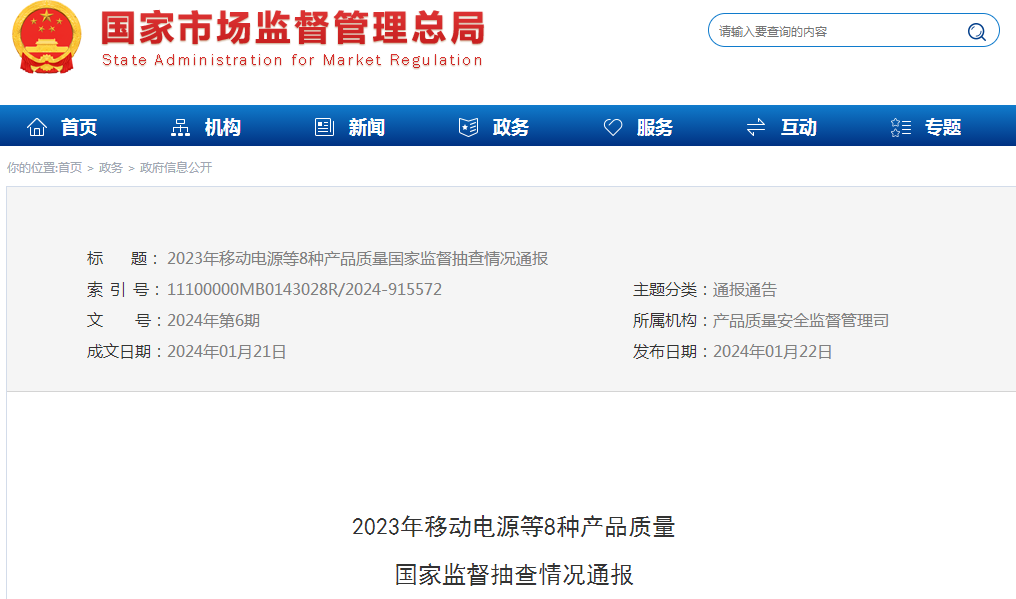Click the 机构 organization icon
Image resolution: width=1016 pixels, height=599 pixels.
click(180, 126)
